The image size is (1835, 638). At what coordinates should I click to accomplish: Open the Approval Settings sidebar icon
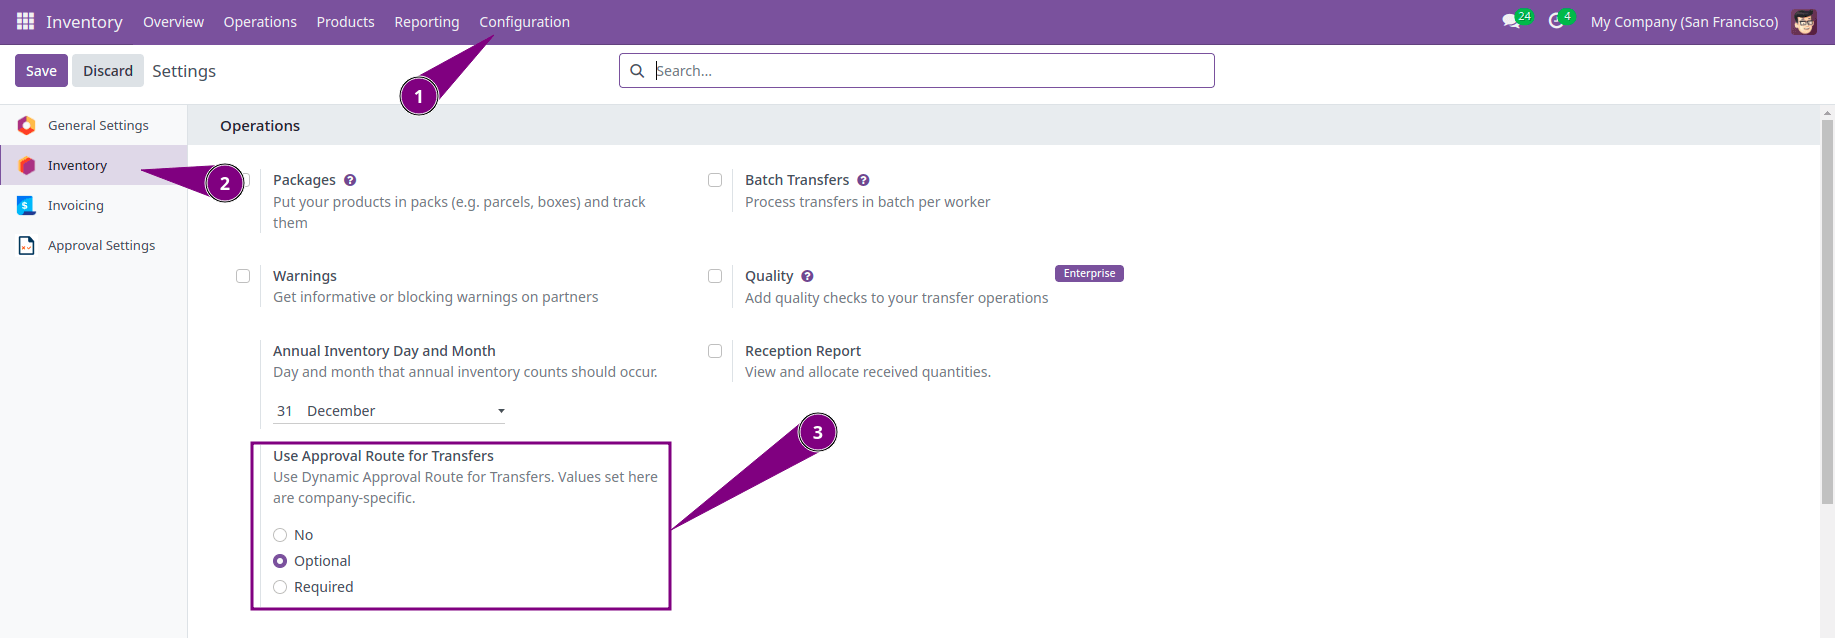pos(26,244)
